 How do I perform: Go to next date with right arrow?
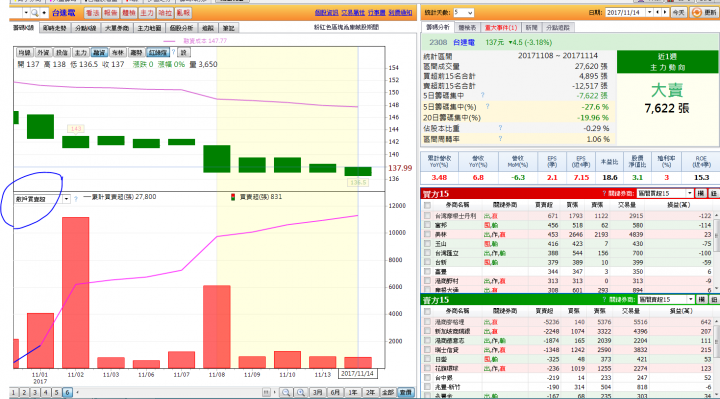(x=665, y=12)
